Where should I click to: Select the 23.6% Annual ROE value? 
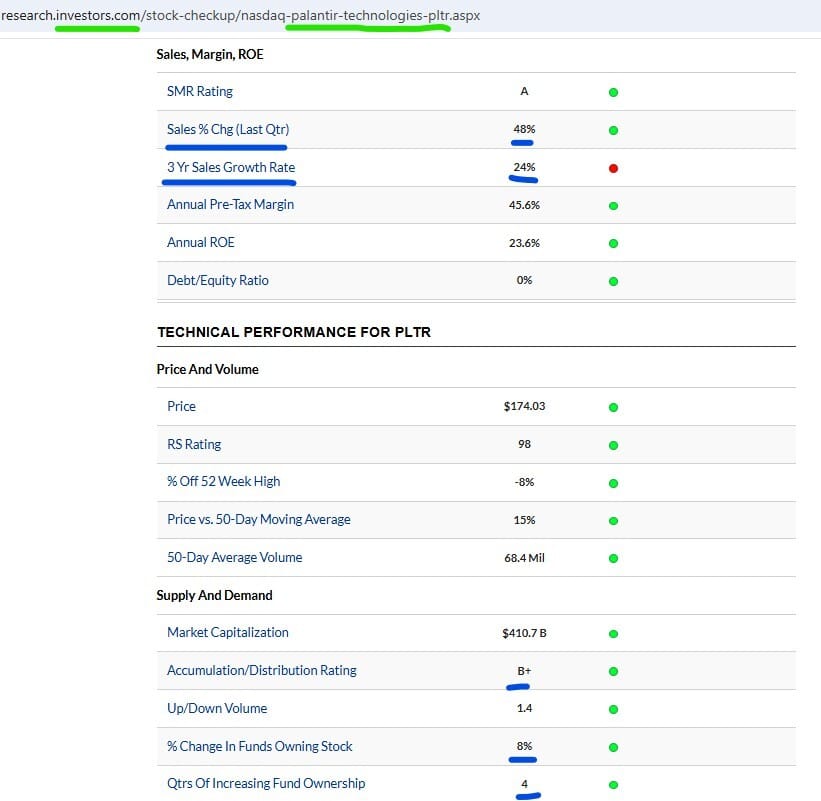[x=524, y=242]
